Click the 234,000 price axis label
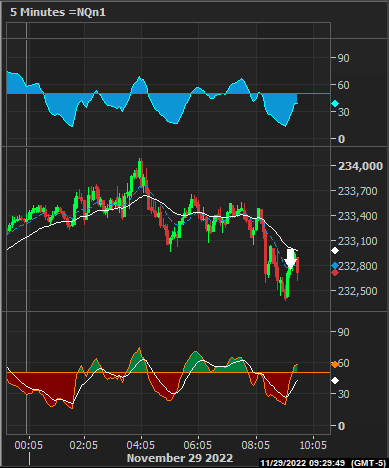 [x=360, y=166]
